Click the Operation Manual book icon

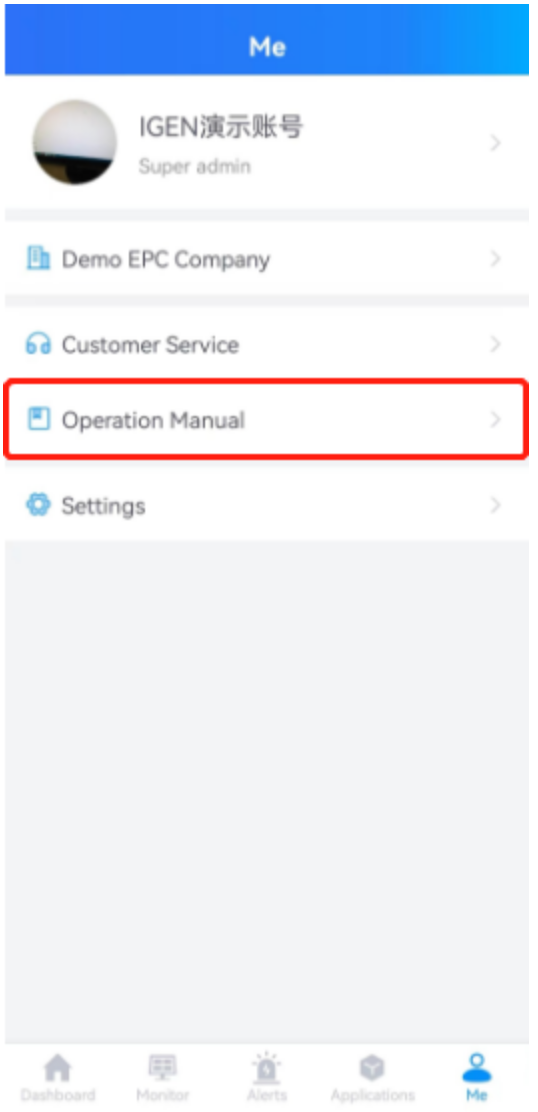[38, 420]
